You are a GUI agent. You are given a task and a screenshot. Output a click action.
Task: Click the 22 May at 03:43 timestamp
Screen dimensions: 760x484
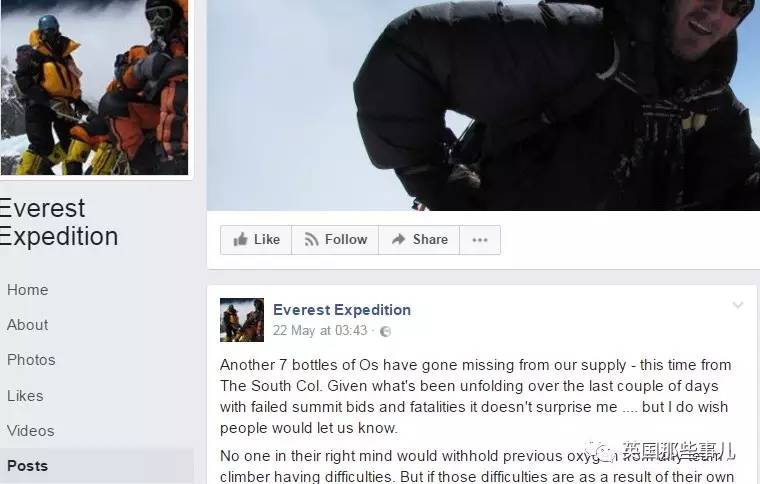[x=320, y=330]
